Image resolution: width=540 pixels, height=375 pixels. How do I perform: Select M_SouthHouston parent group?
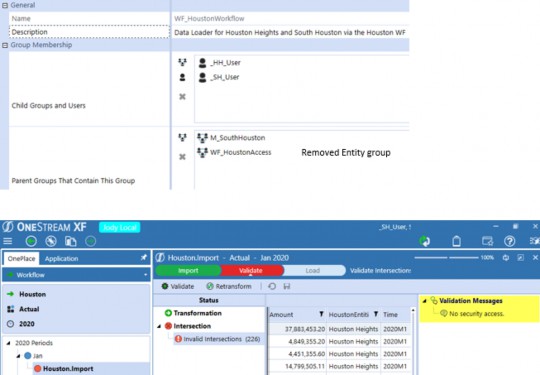pyautogui.click(x=238, y=138)
